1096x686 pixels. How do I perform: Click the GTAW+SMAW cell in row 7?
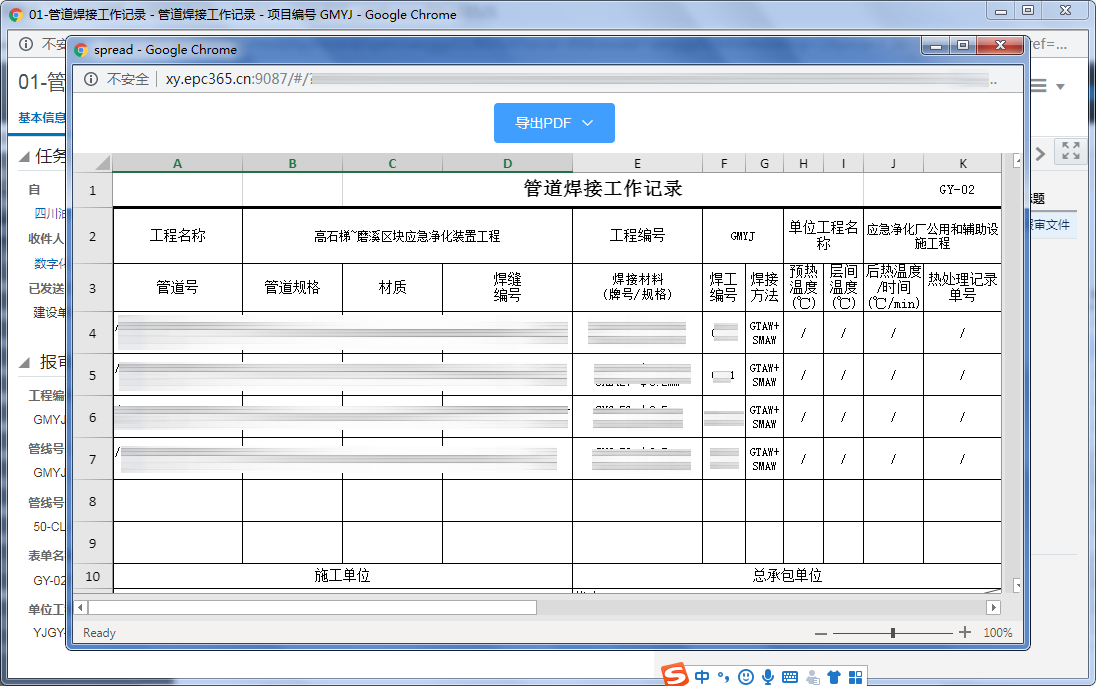tap(765, 459)
